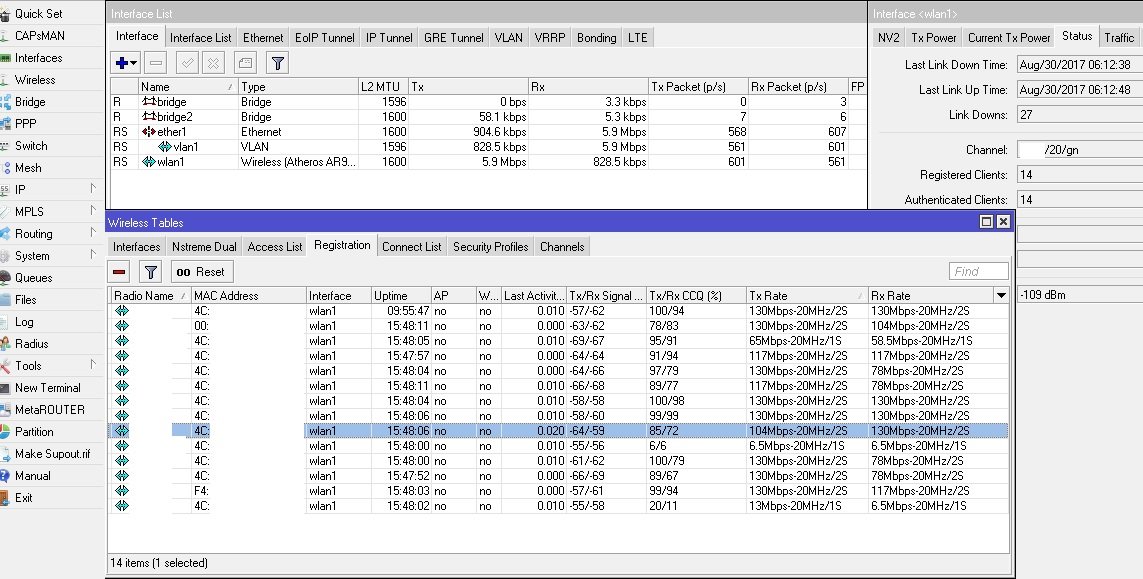Open the Connect List tab
The width and height of the screenshot is (1143, 579).
point(411,246)
